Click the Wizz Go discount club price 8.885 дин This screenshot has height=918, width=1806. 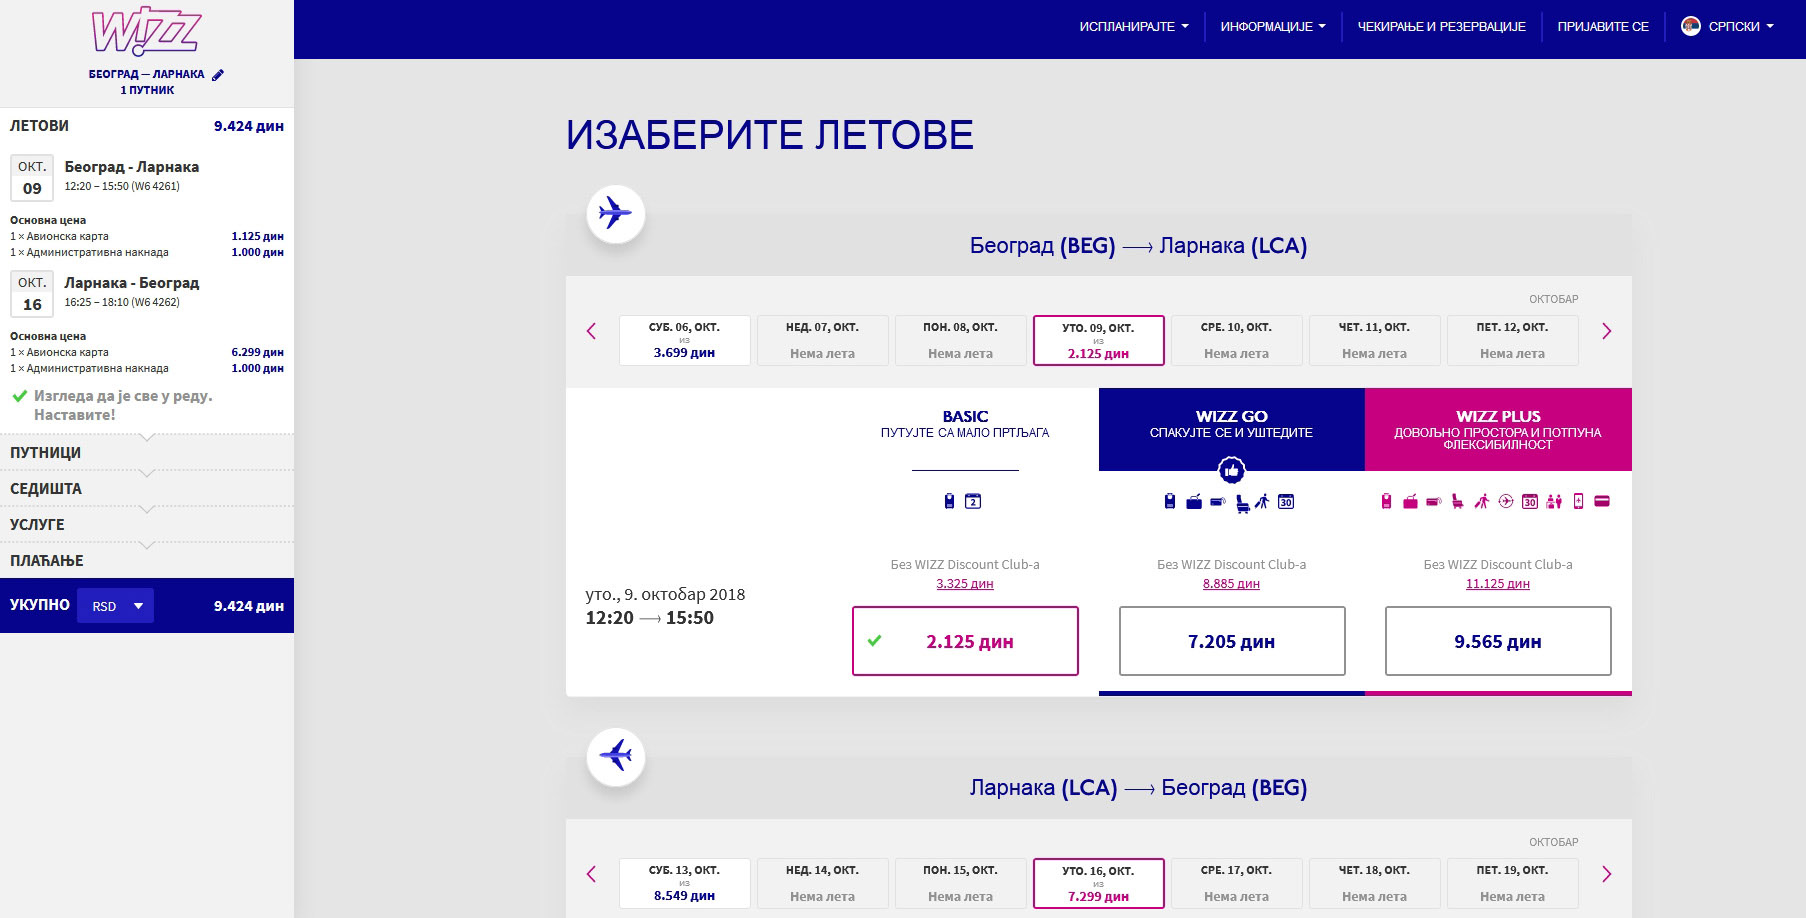point(1231,584)
